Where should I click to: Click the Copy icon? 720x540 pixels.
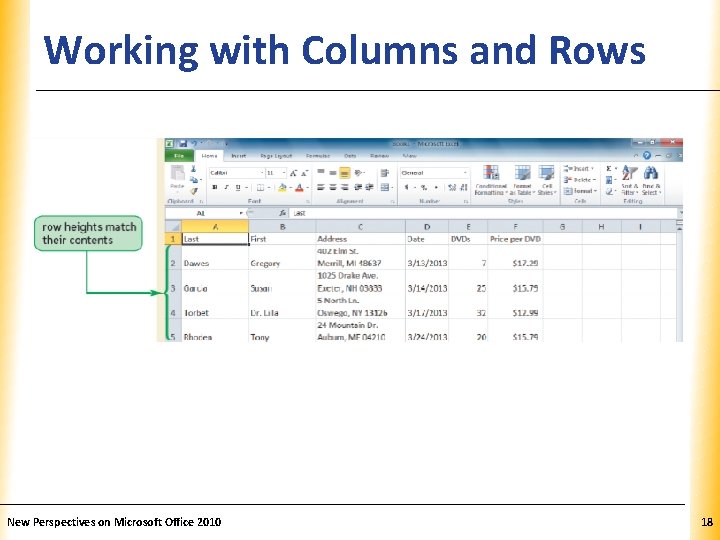pyautogui.click(x=194, y=180)
